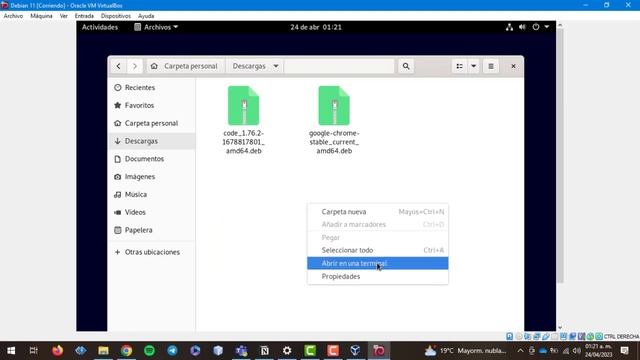Open the red Camtasia recorder taskbar icon
Viewport: 640px width, 360px height.
point(333,351)
